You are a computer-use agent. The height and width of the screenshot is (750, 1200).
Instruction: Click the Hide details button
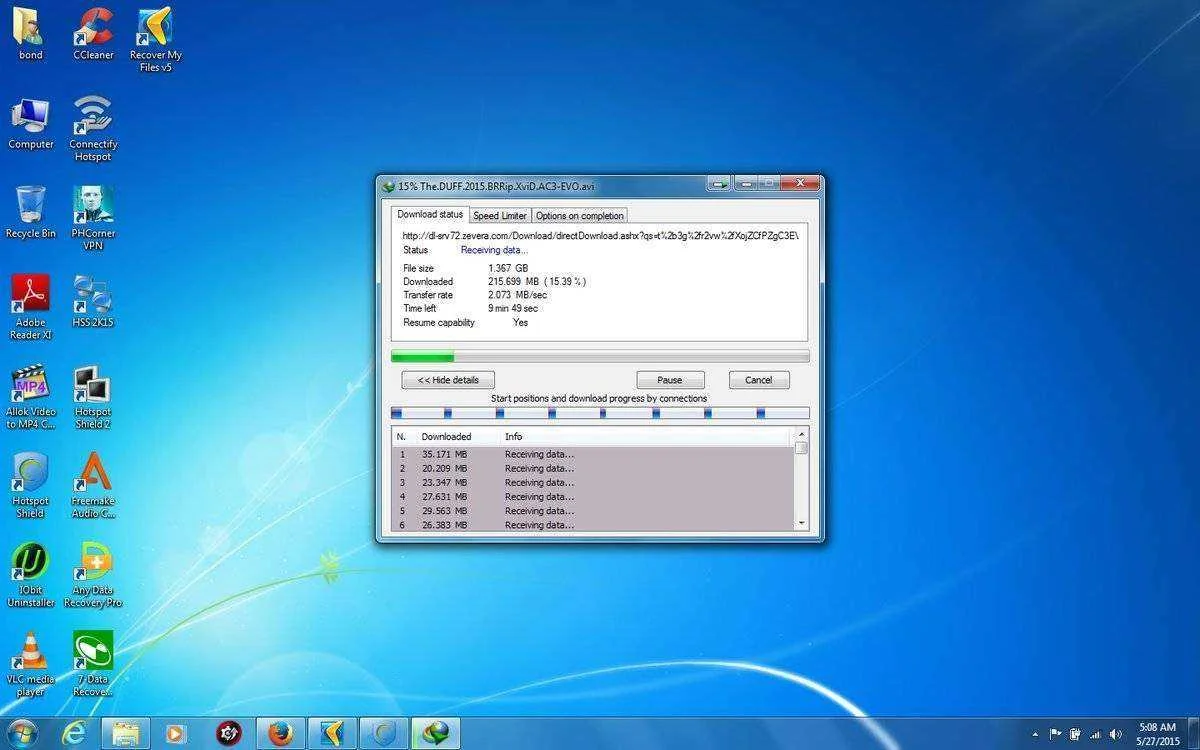448,380
